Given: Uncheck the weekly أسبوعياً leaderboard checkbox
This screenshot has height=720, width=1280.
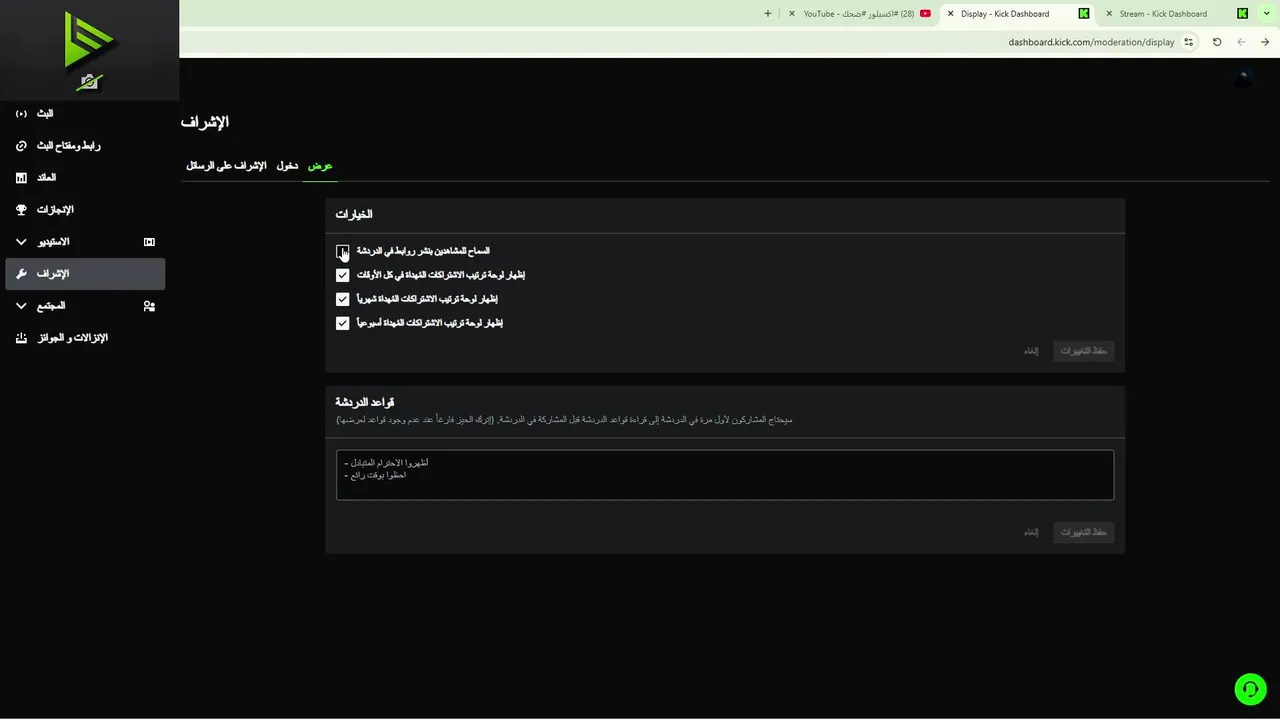Looking at the screenshot, I should 343,323.
